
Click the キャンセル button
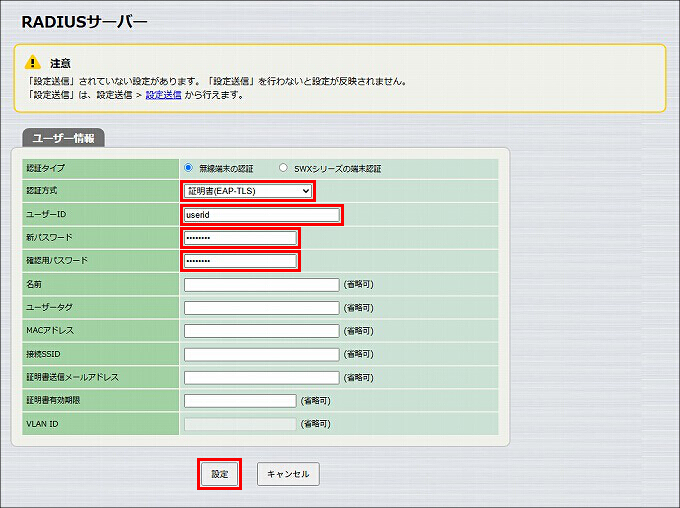tap(288, 474)
